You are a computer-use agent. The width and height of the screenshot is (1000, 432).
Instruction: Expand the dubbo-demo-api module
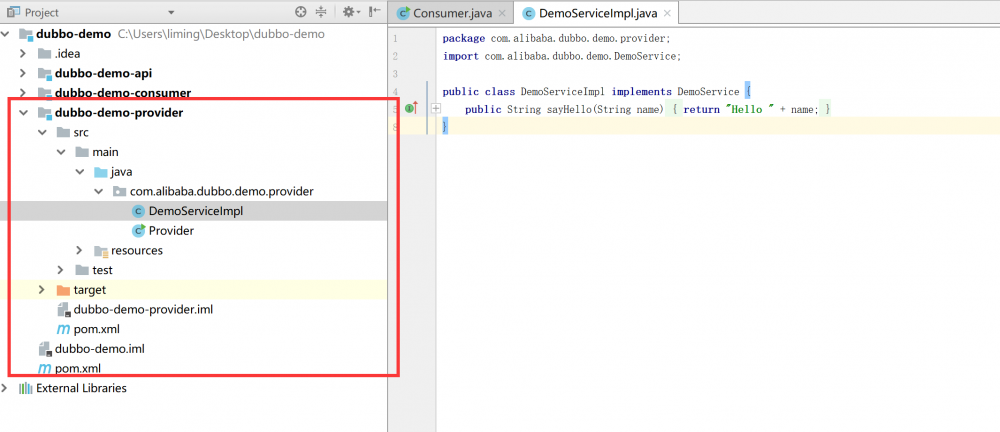click(23, 73)
